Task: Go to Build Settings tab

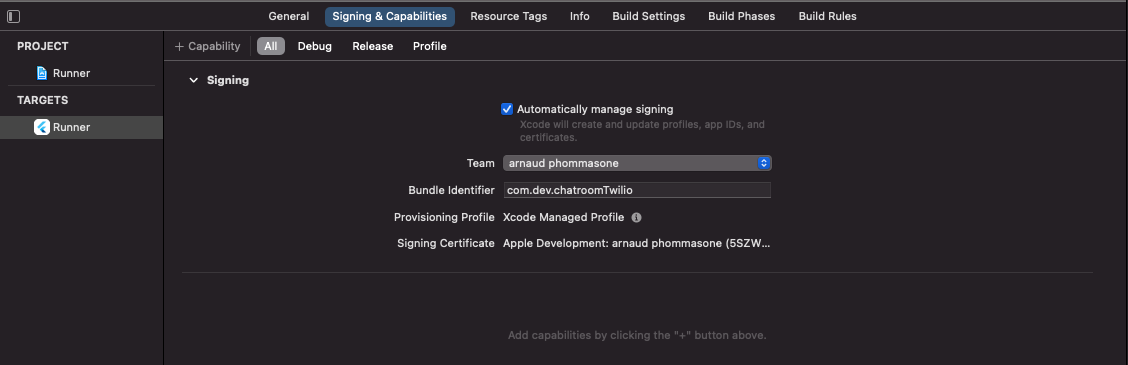Action: (649, 16)
